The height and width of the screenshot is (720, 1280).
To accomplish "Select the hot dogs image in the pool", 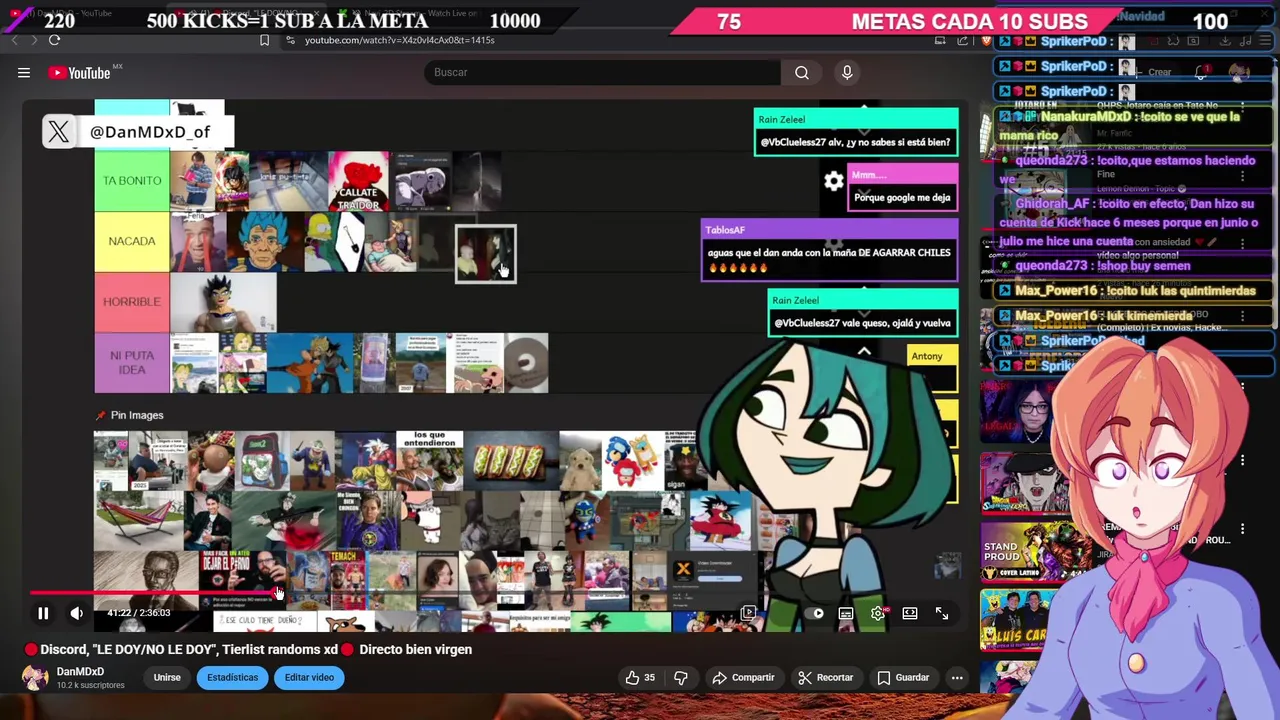I will pos(510,461).
